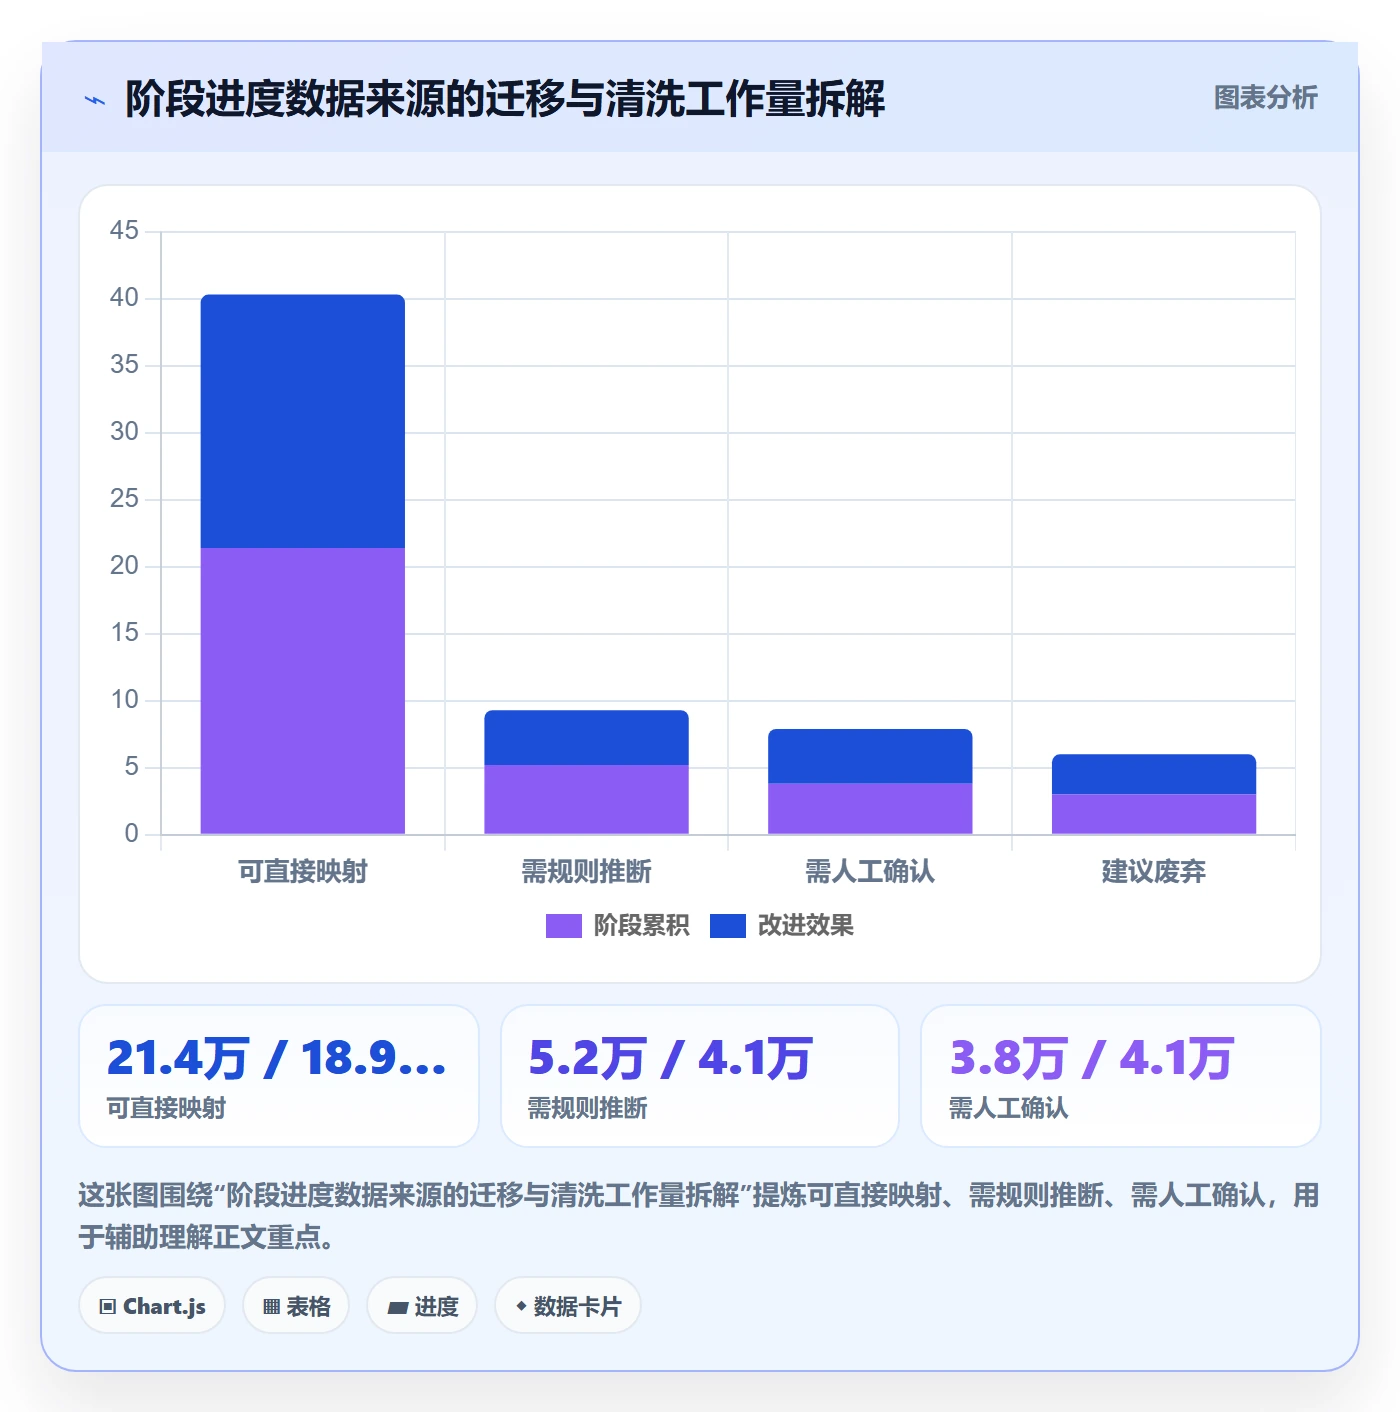Click the 可直接映射 x-axis label
The height and width of the screenshot is (1412, 1400).
point(303,872)
